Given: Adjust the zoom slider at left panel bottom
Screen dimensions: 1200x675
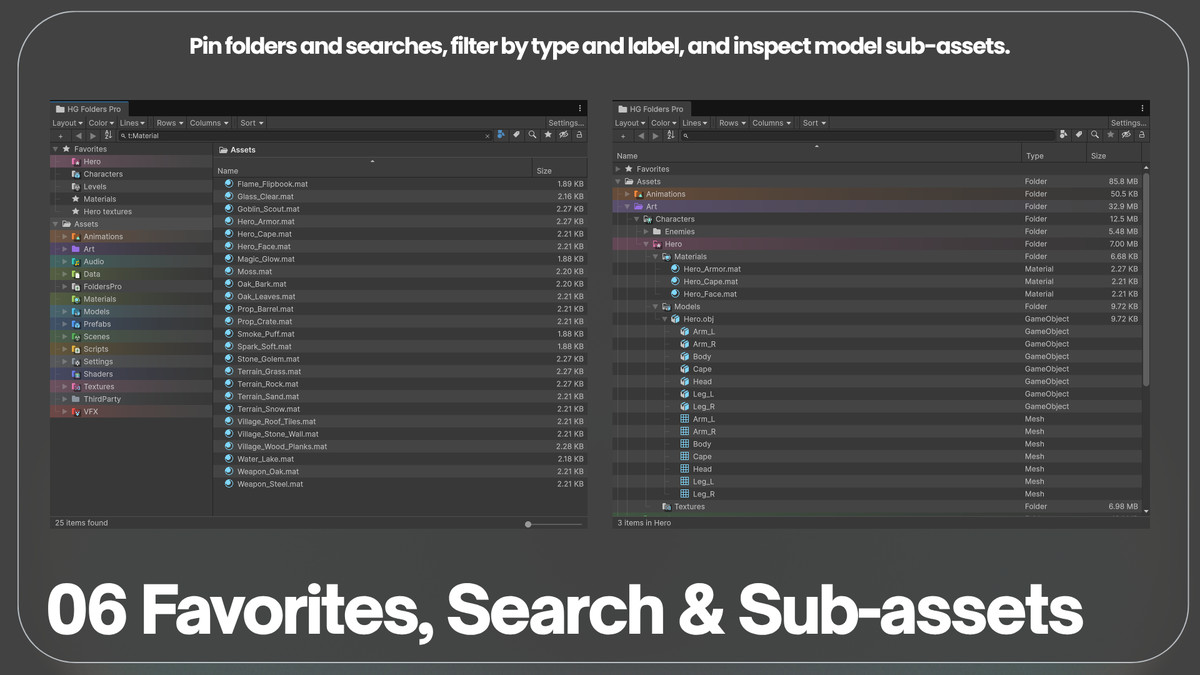Looking at the screenshot, I should 552,524.
